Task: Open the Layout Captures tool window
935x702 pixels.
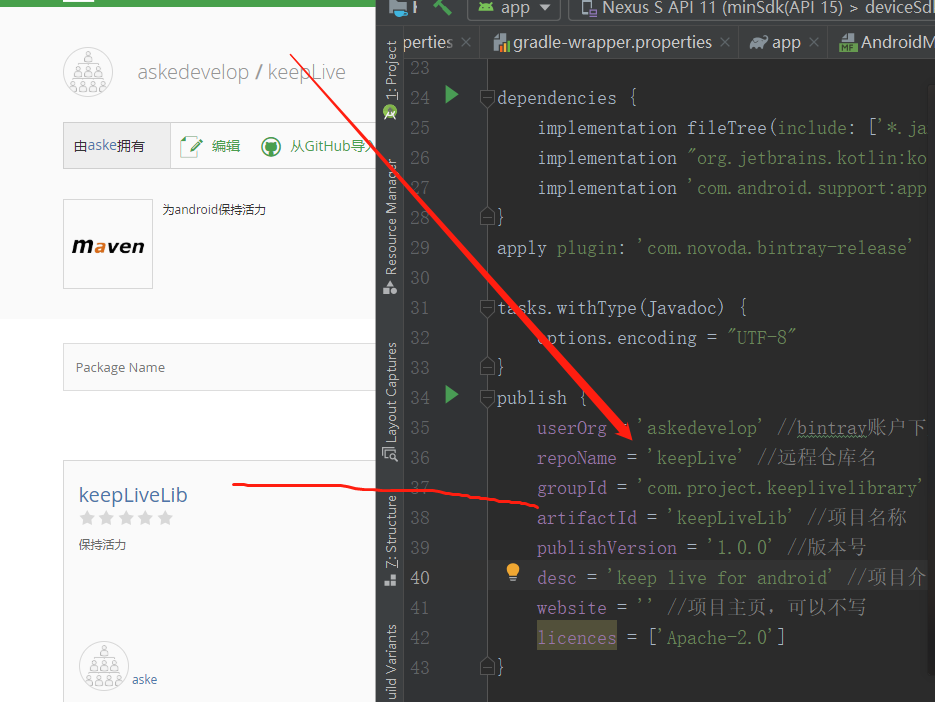Action: tap(391, 392)
